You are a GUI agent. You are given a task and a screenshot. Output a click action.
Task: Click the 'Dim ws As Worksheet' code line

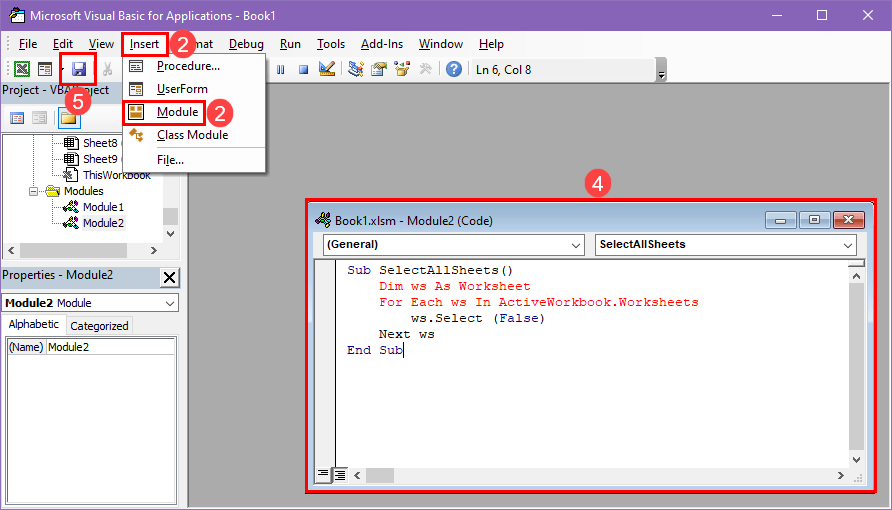[455, 286]
